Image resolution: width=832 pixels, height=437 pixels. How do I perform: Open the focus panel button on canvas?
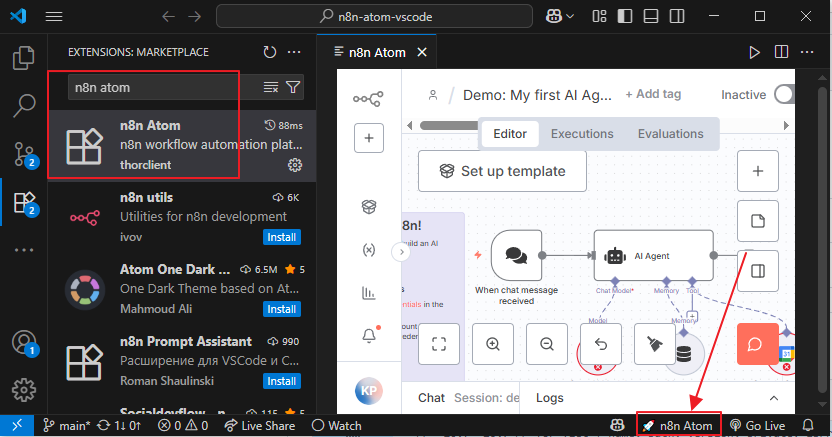point(758,271)
